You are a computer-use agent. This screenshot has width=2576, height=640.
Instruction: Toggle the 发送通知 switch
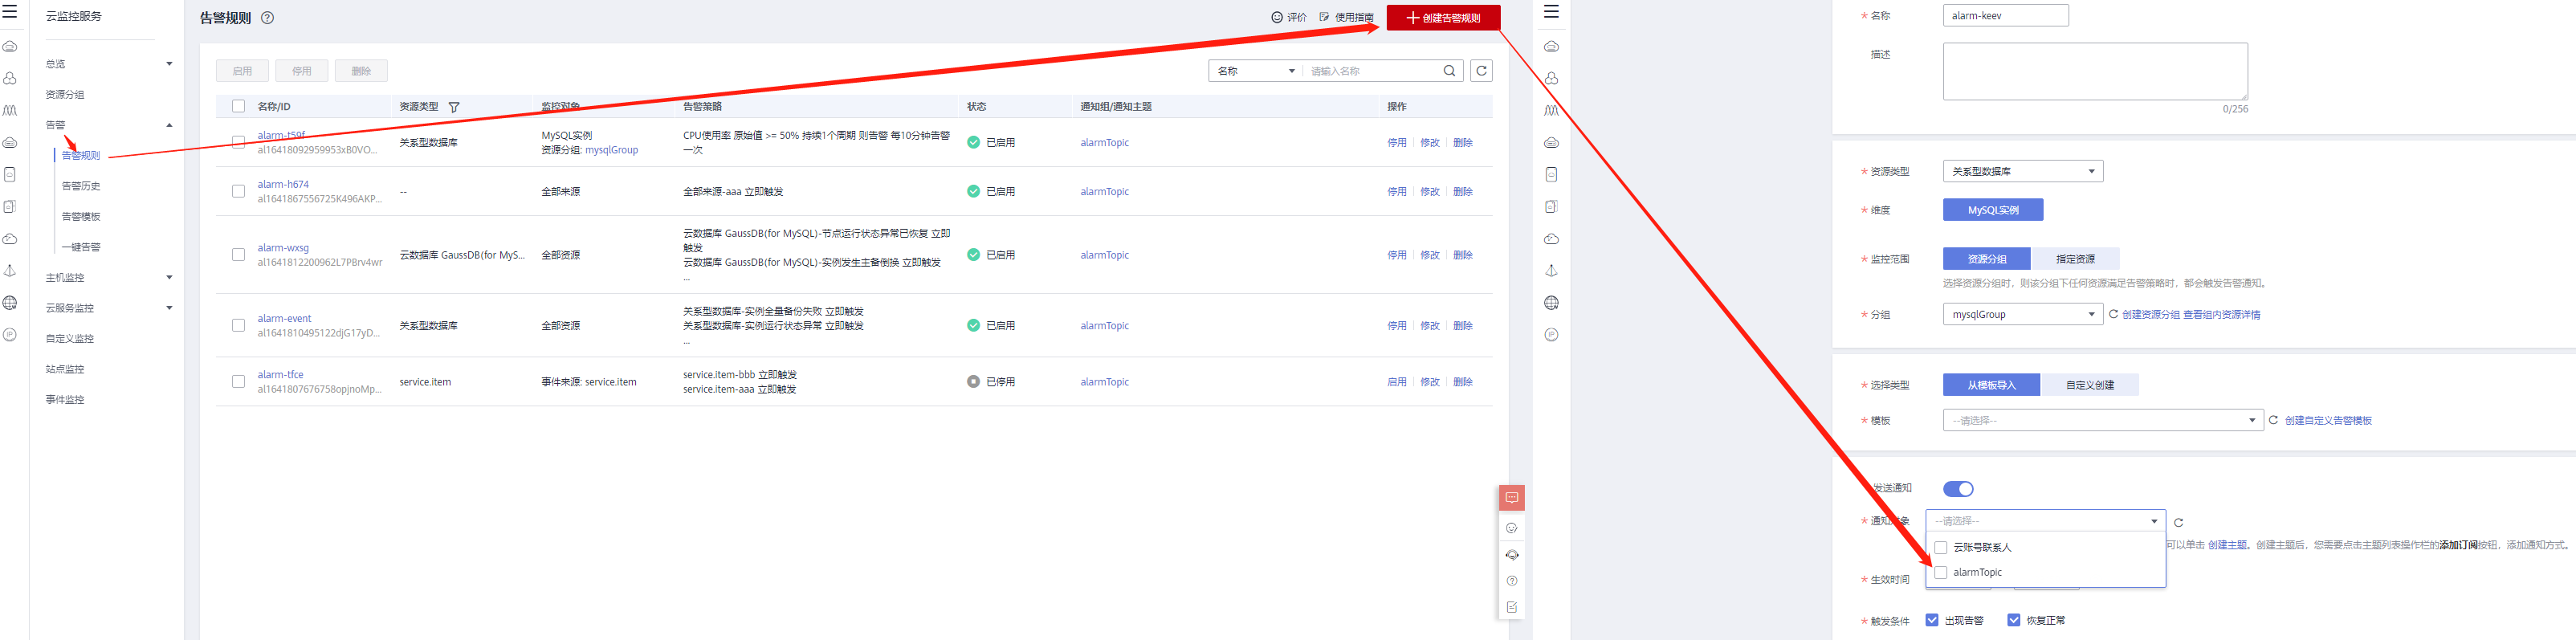(x=1957, y=489)
